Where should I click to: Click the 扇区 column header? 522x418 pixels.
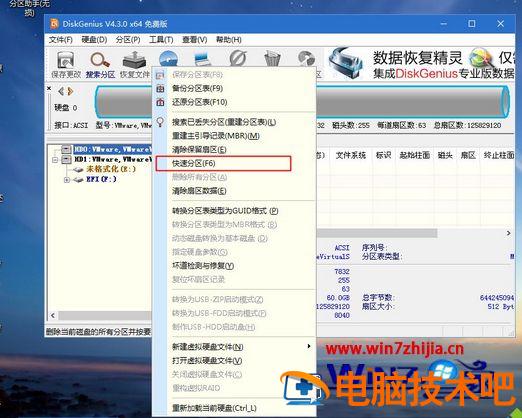(468, 155)
